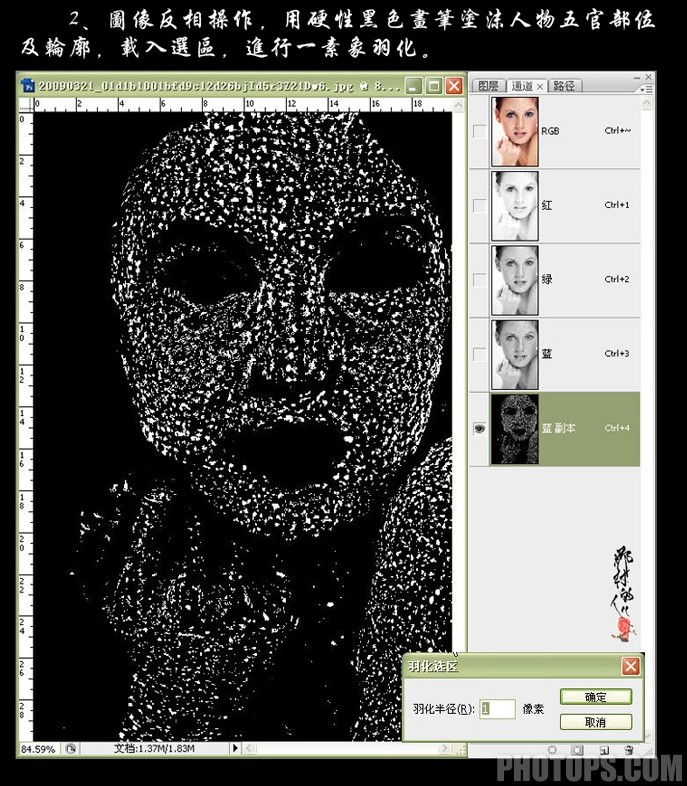Click the 蓝 channel name
The height and width of the screenshot is (786, 687).
coord(547,353)
